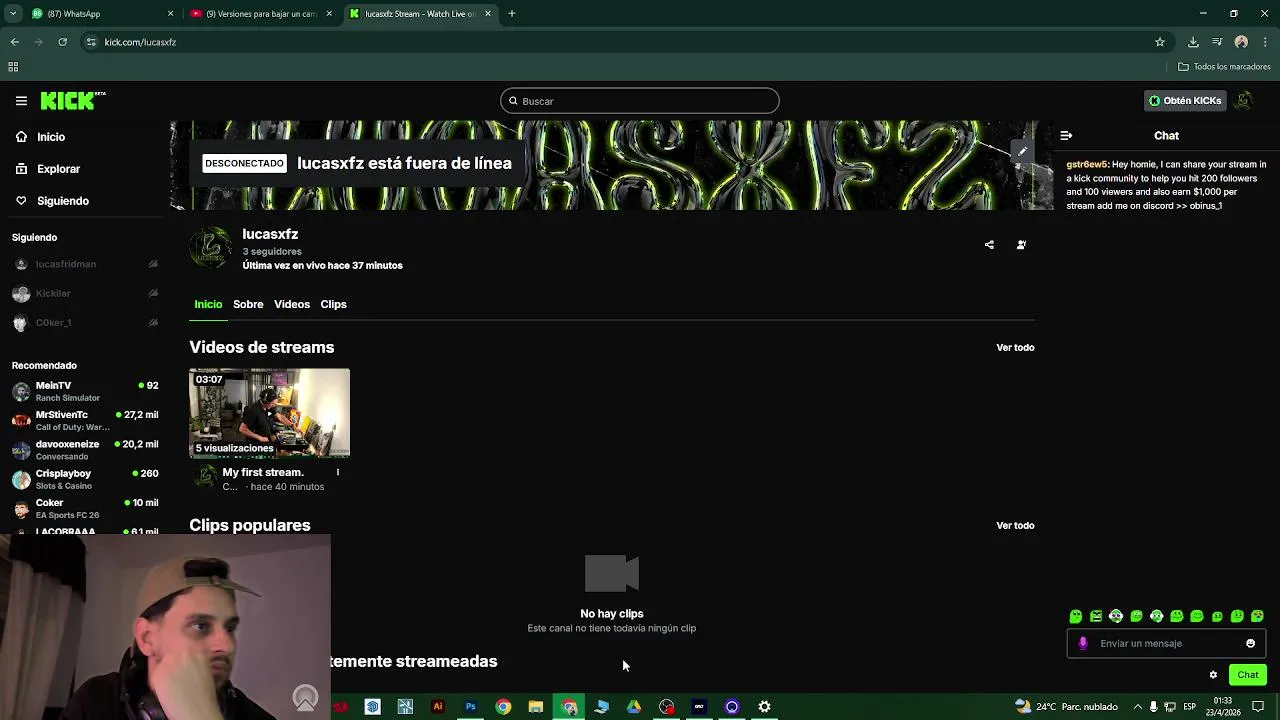Viewport: 1280px width, 720px height.
Task: Switch to the Videos tab
Action: pos(292,304)
